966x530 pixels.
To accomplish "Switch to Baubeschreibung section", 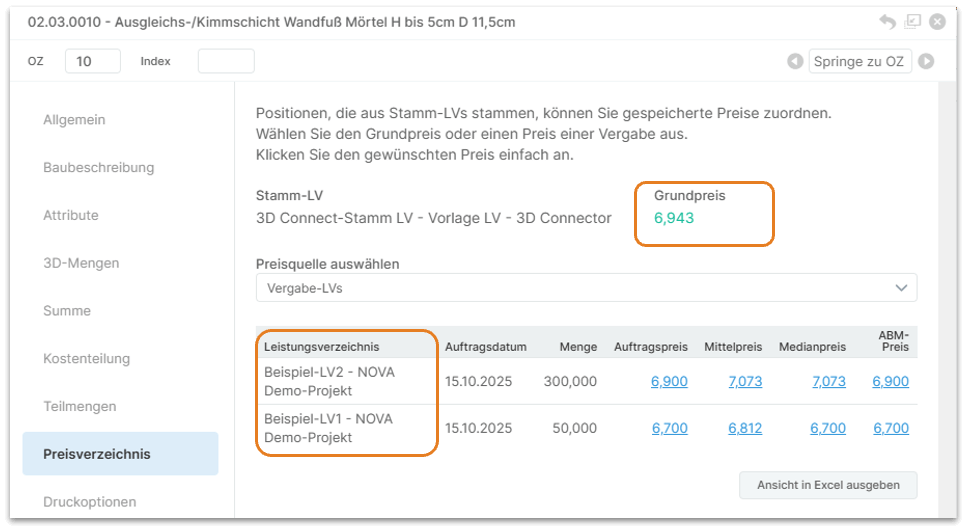I will coord(98,167).
